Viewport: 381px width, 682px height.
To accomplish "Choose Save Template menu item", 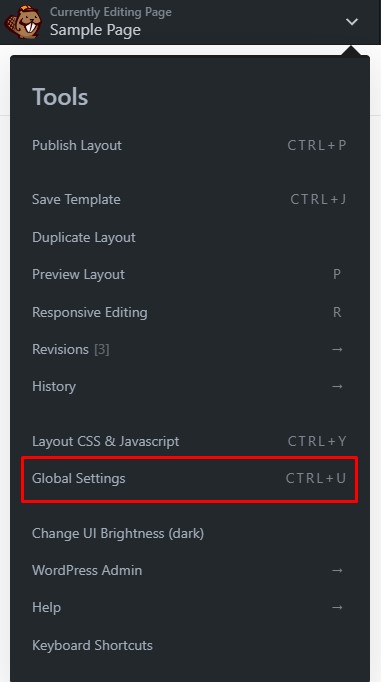I will point(190,199).
